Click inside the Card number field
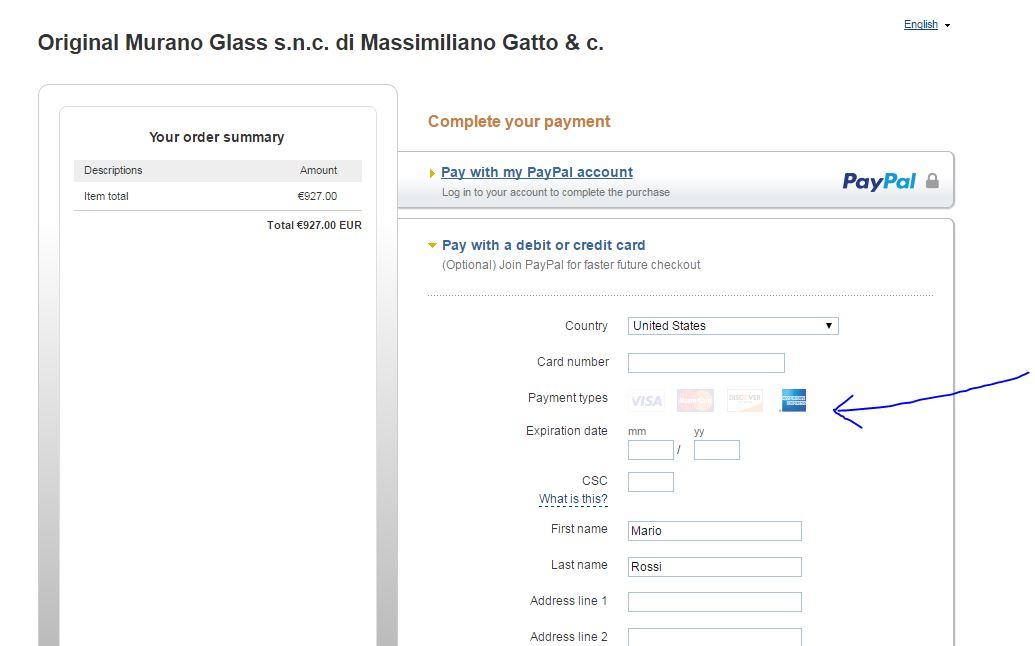 pos(706,362)
